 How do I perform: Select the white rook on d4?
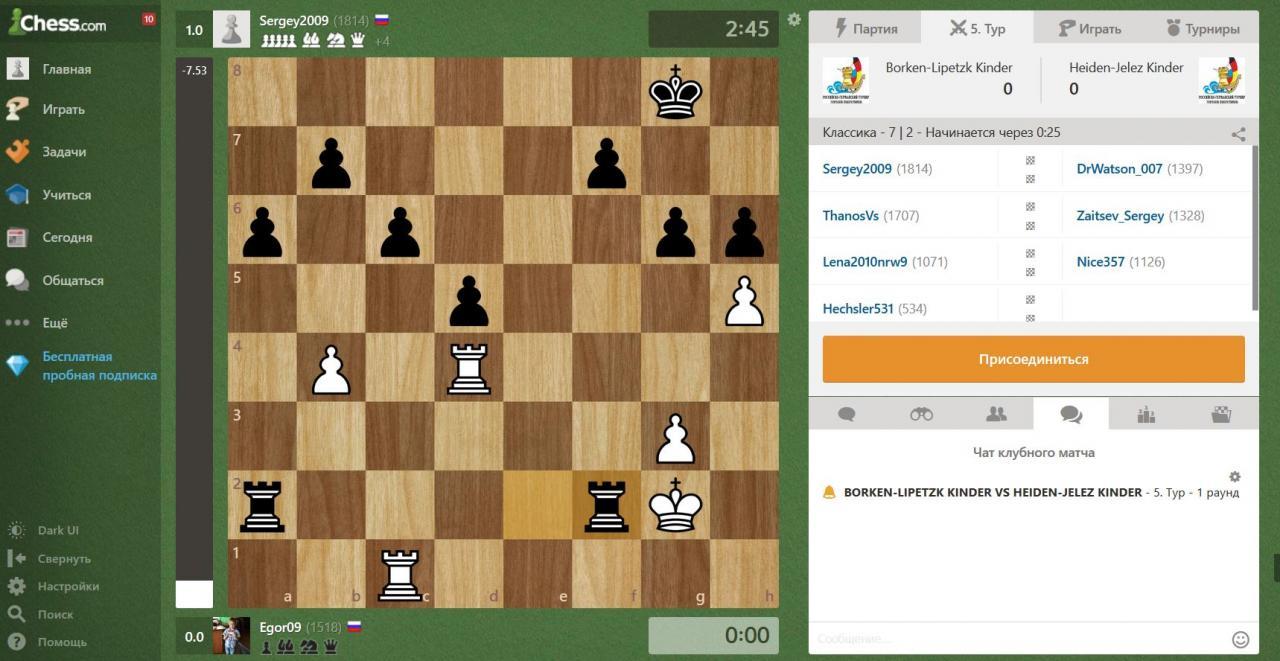point(469,367)
